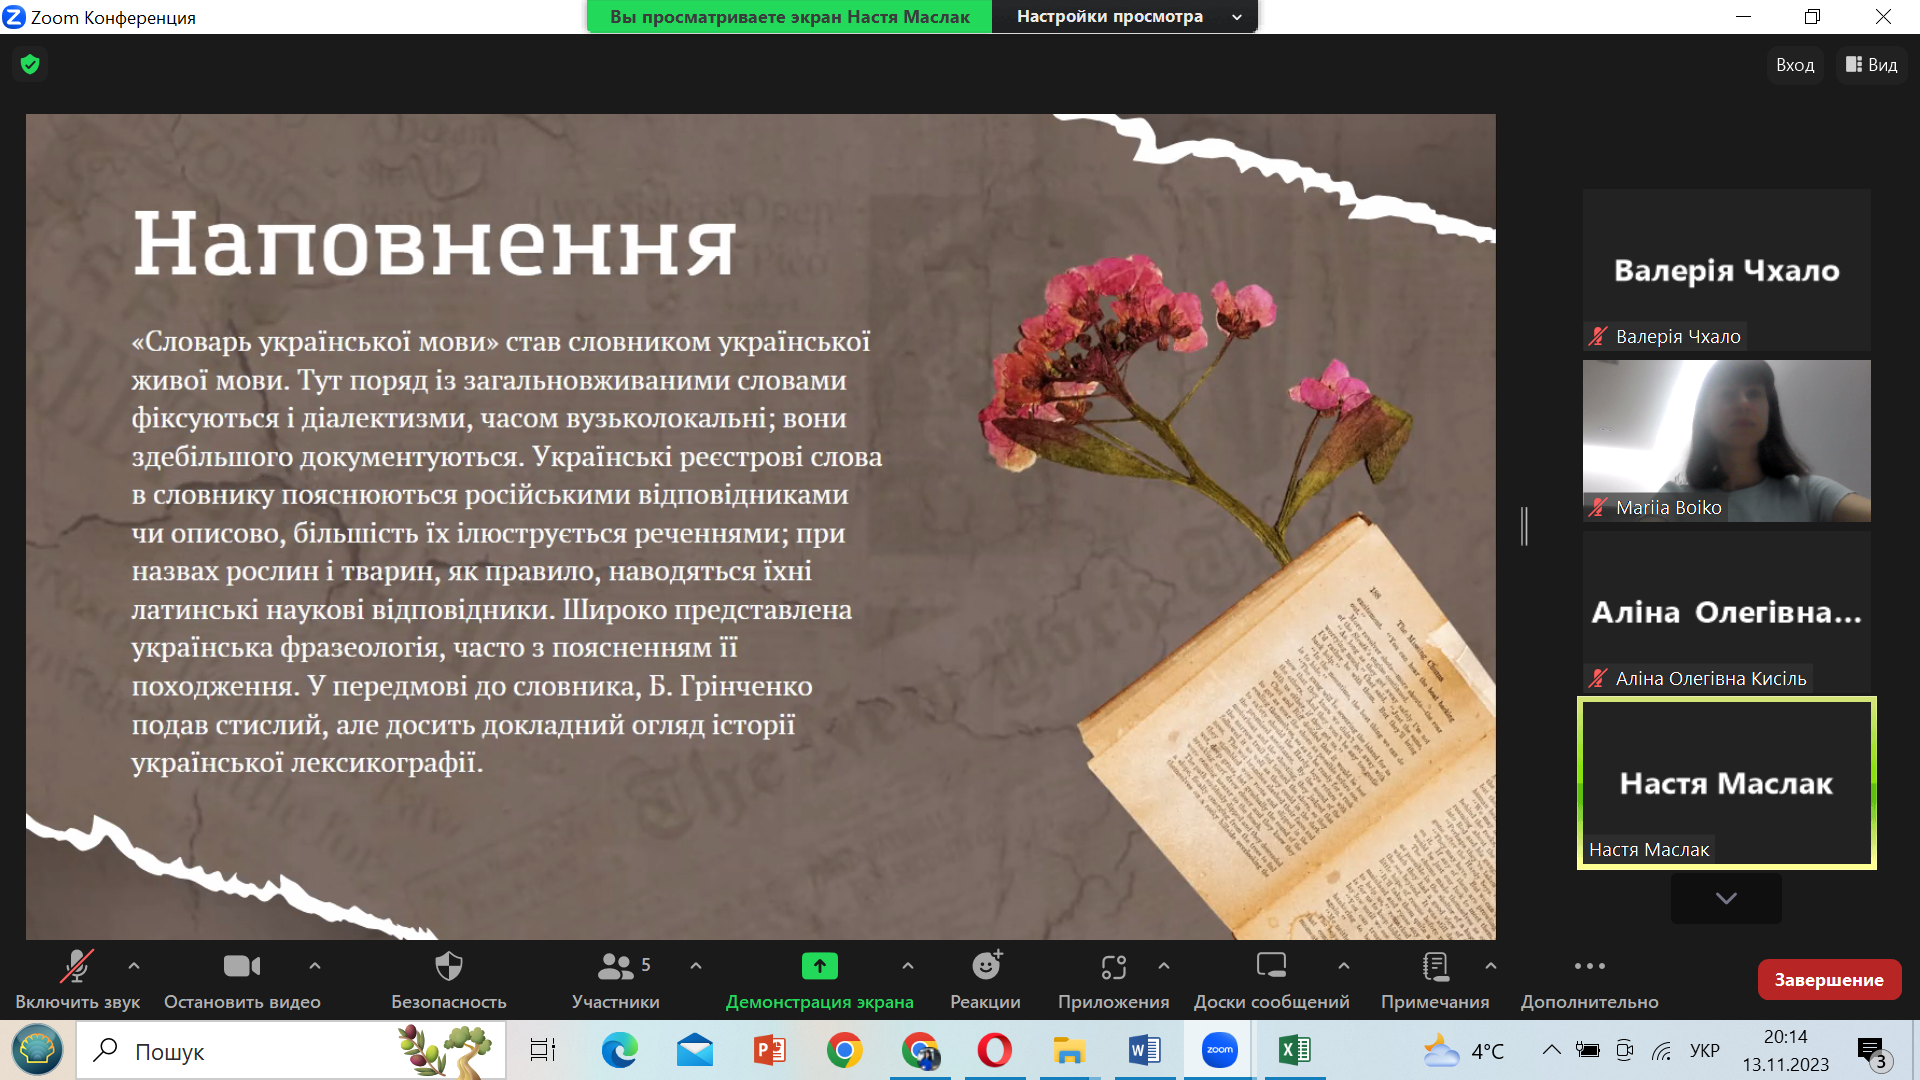Click the green encryption shield icon
The width and height of the screenshot is (1920, 1080).
pos(30,65)
